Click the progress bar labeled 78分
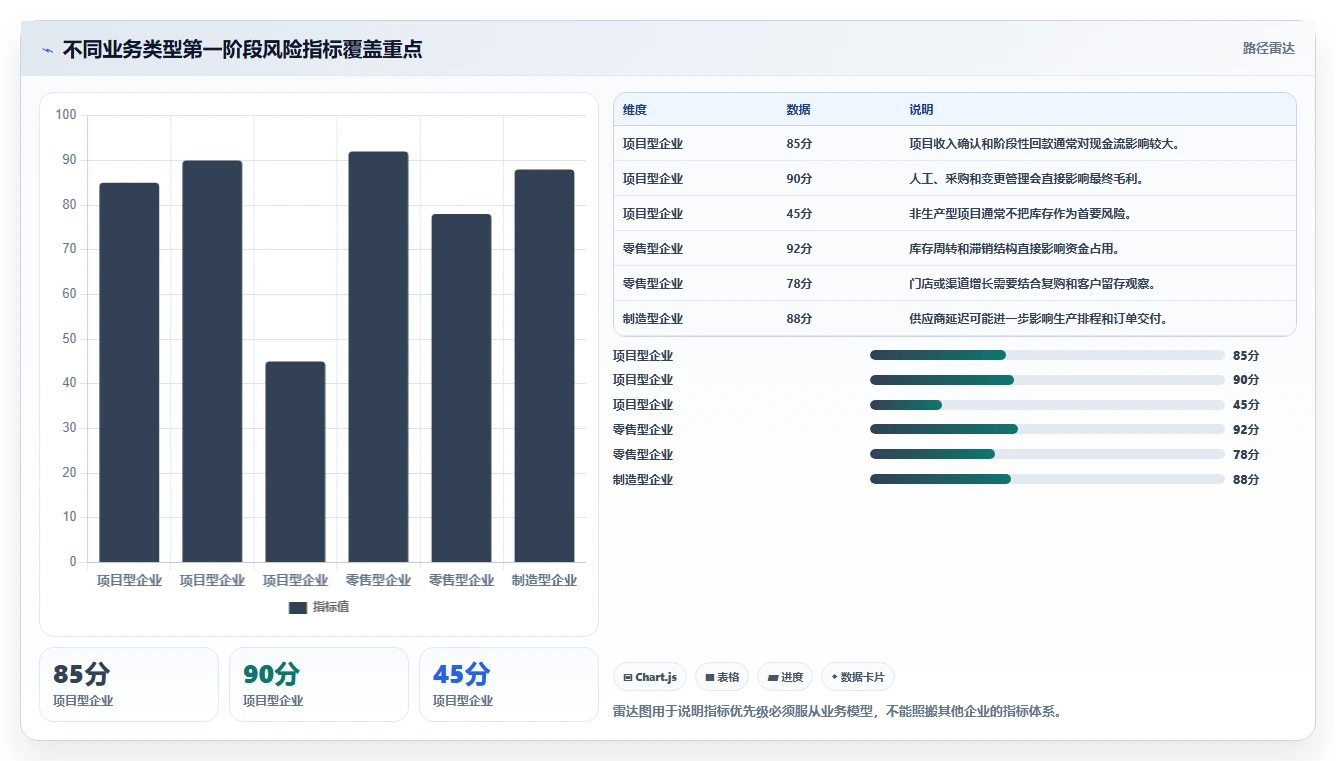Screen dimensions: 1336x761 (1047, 454)
